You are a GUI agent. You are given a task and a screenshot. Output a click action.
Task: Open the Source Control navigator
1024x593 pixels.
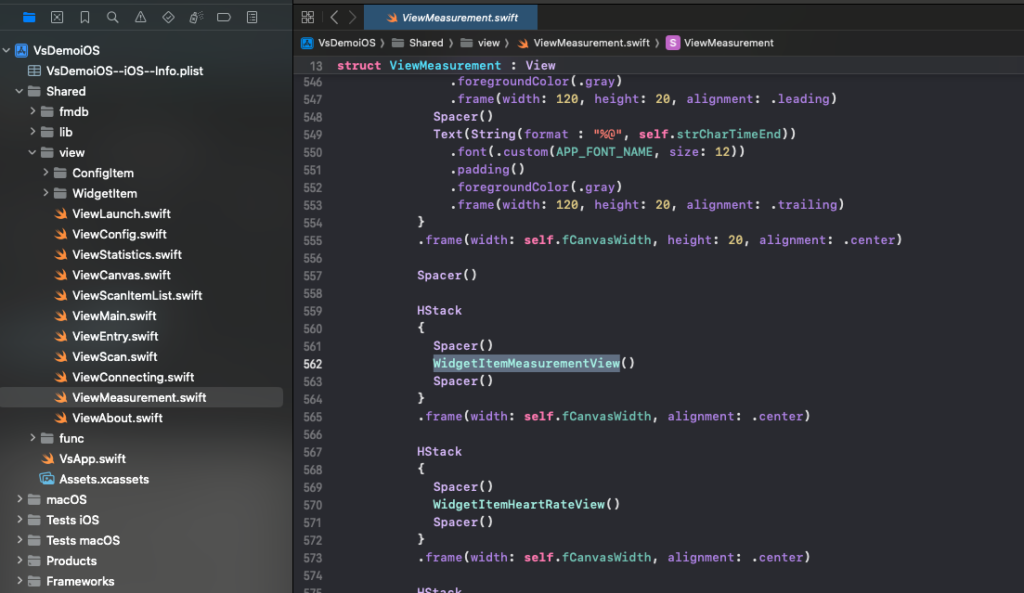[x=57, y=17]
